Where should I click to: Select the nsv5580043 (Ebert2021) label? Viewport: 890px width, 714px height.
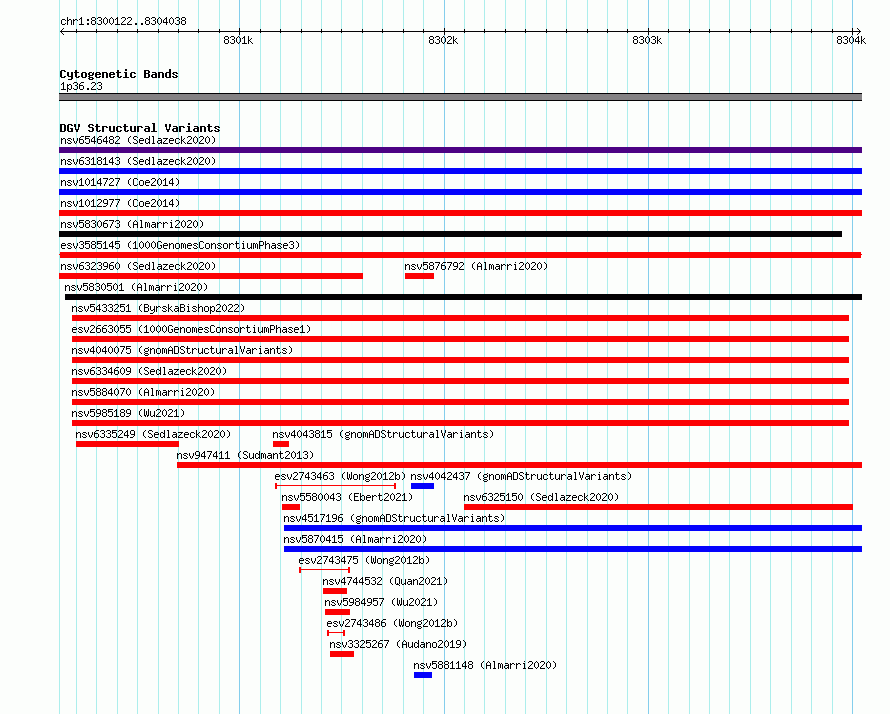click(347, 497)
